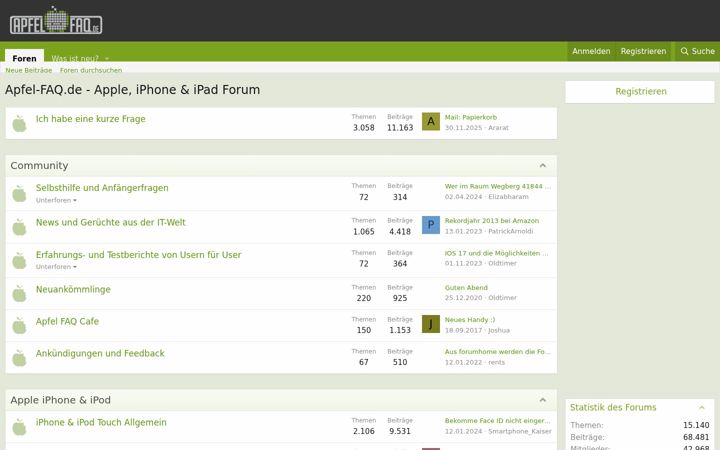720x450 pixels.
Task: Click date 13.01.2023 next to PatrickArnoldi
Action: pyautogui.click(x=463, y=231)
